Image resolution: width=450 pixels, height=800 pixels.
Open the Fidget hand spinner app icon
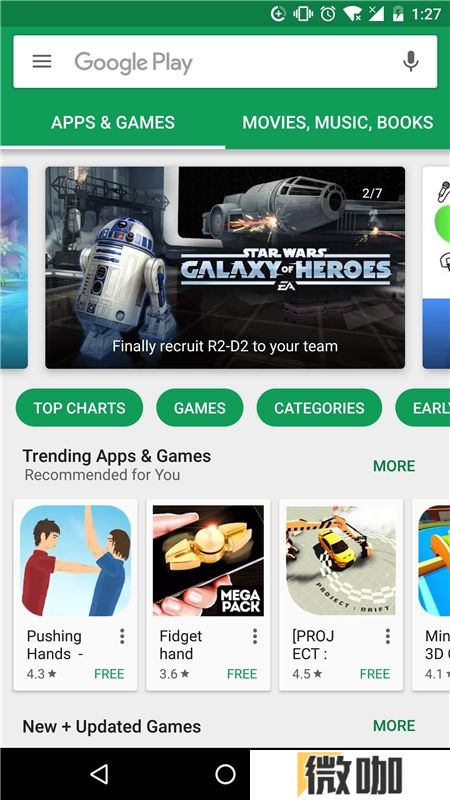pyautogui.click(x=208, y=561)
